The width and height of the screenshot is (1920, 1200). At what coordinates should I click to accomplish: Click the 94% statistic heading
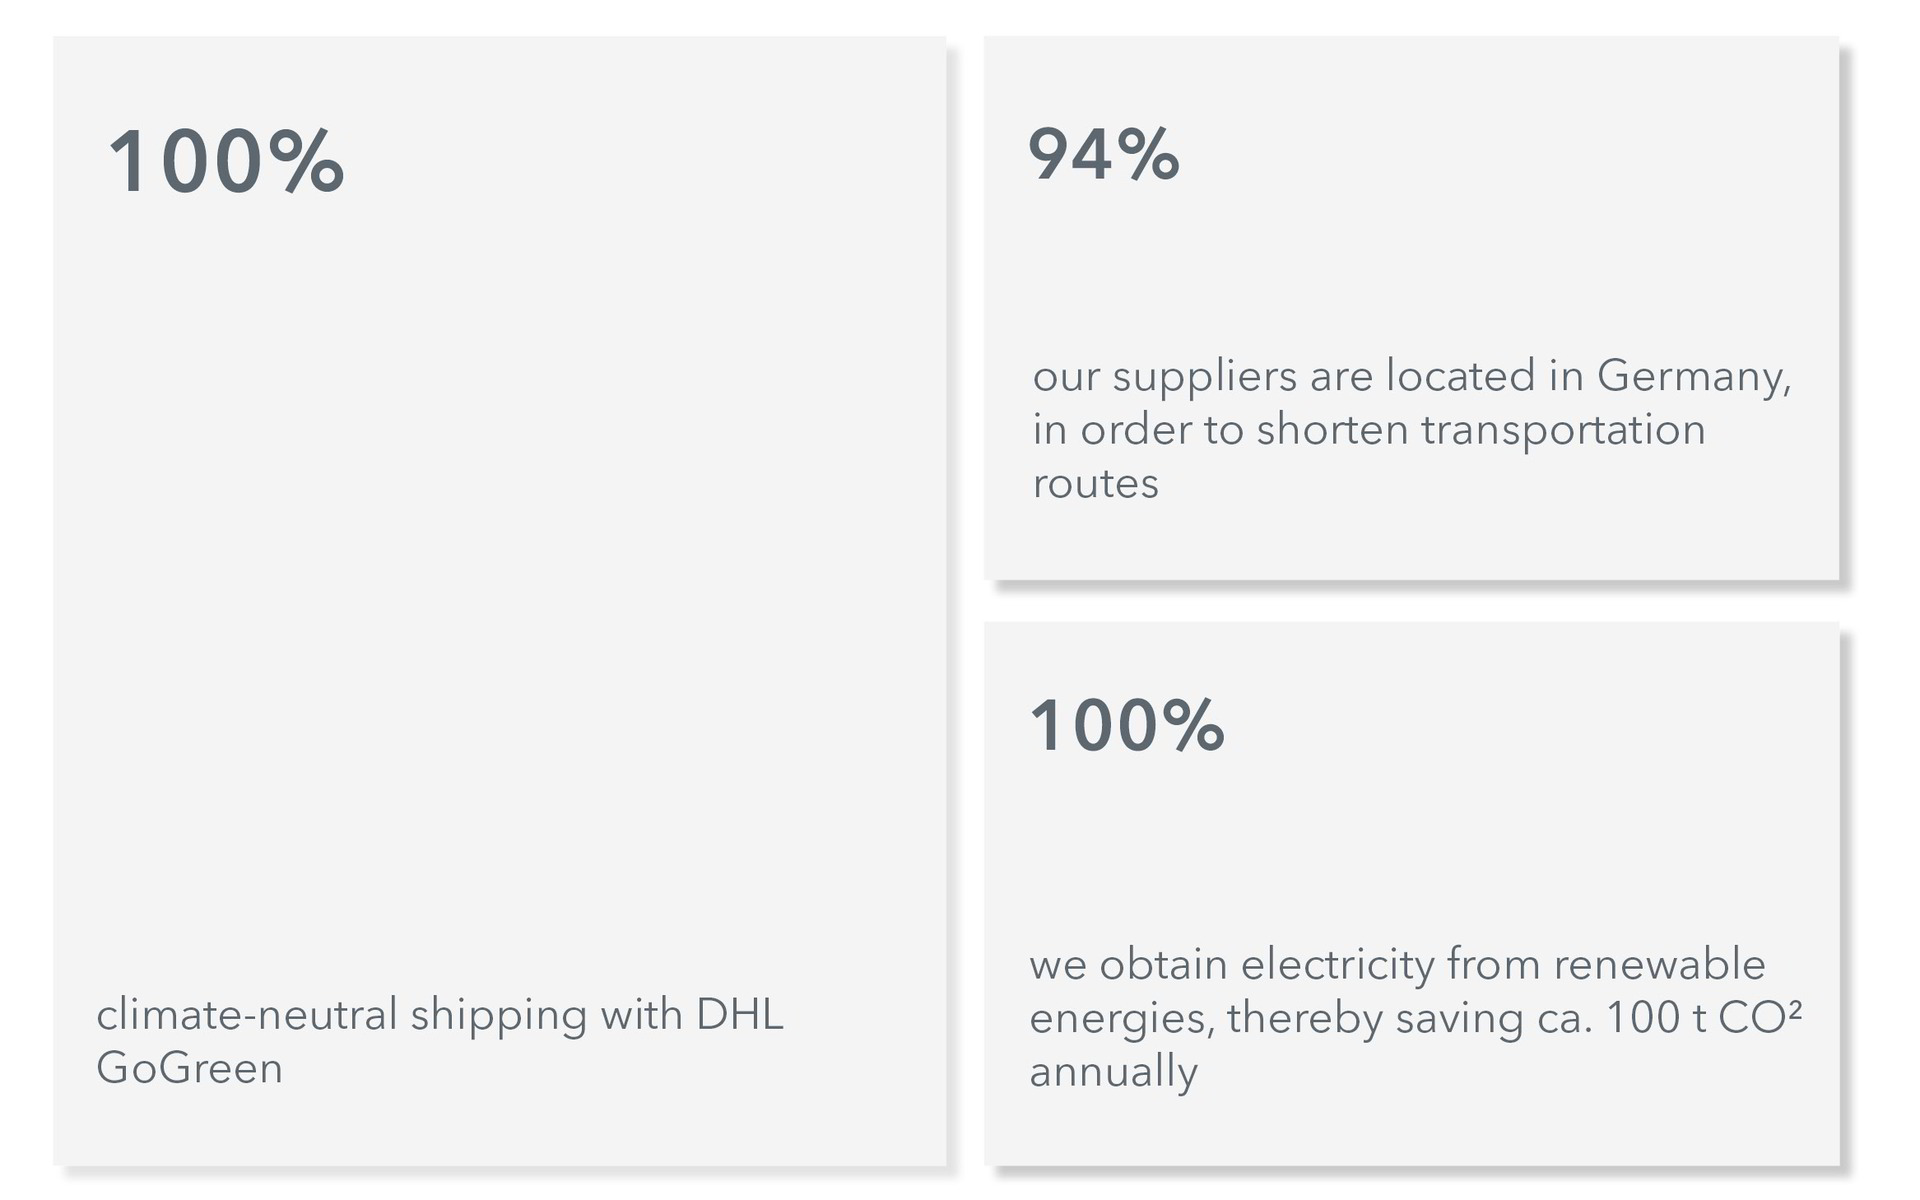tap(1104, 155)
